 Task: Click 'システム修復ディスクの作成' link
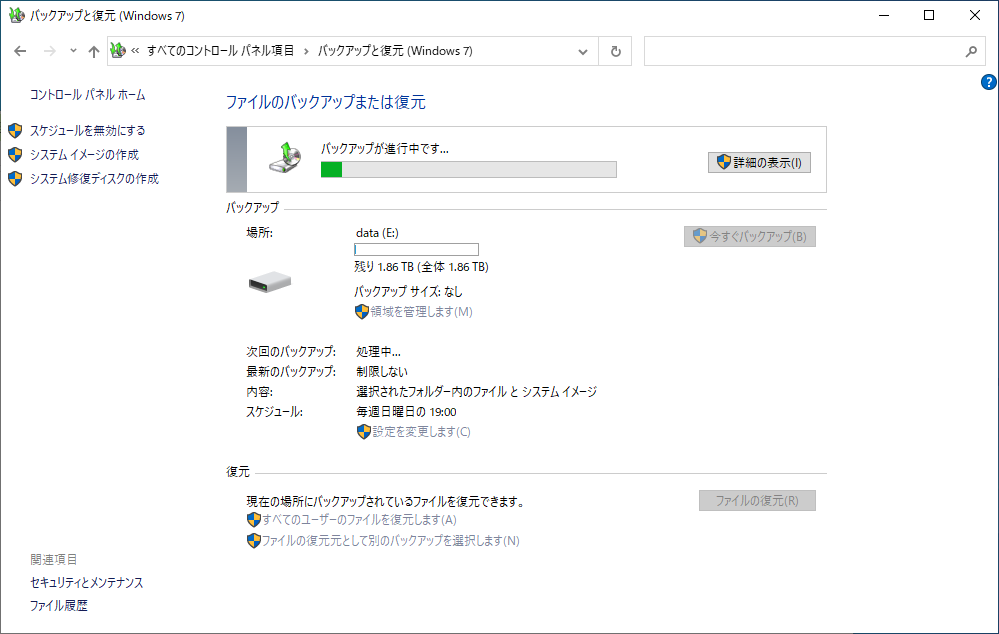tap(94, 179)
